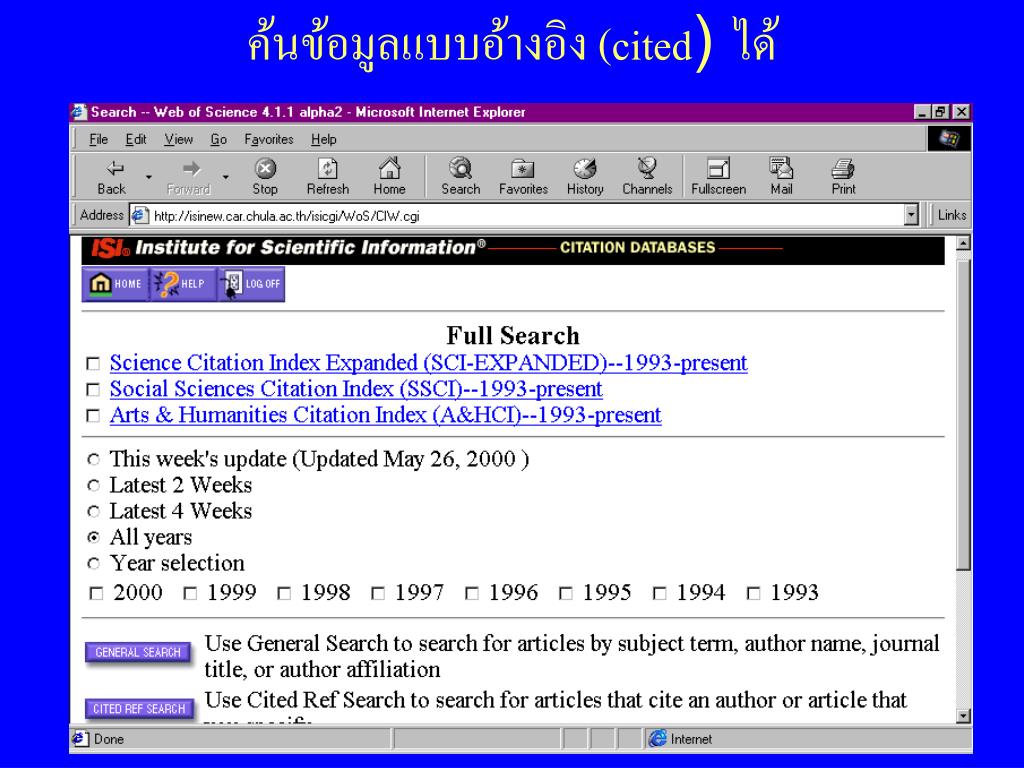
Task: Expand the Links toolbar
Action: pyautogui.click(x=951, y=215)
